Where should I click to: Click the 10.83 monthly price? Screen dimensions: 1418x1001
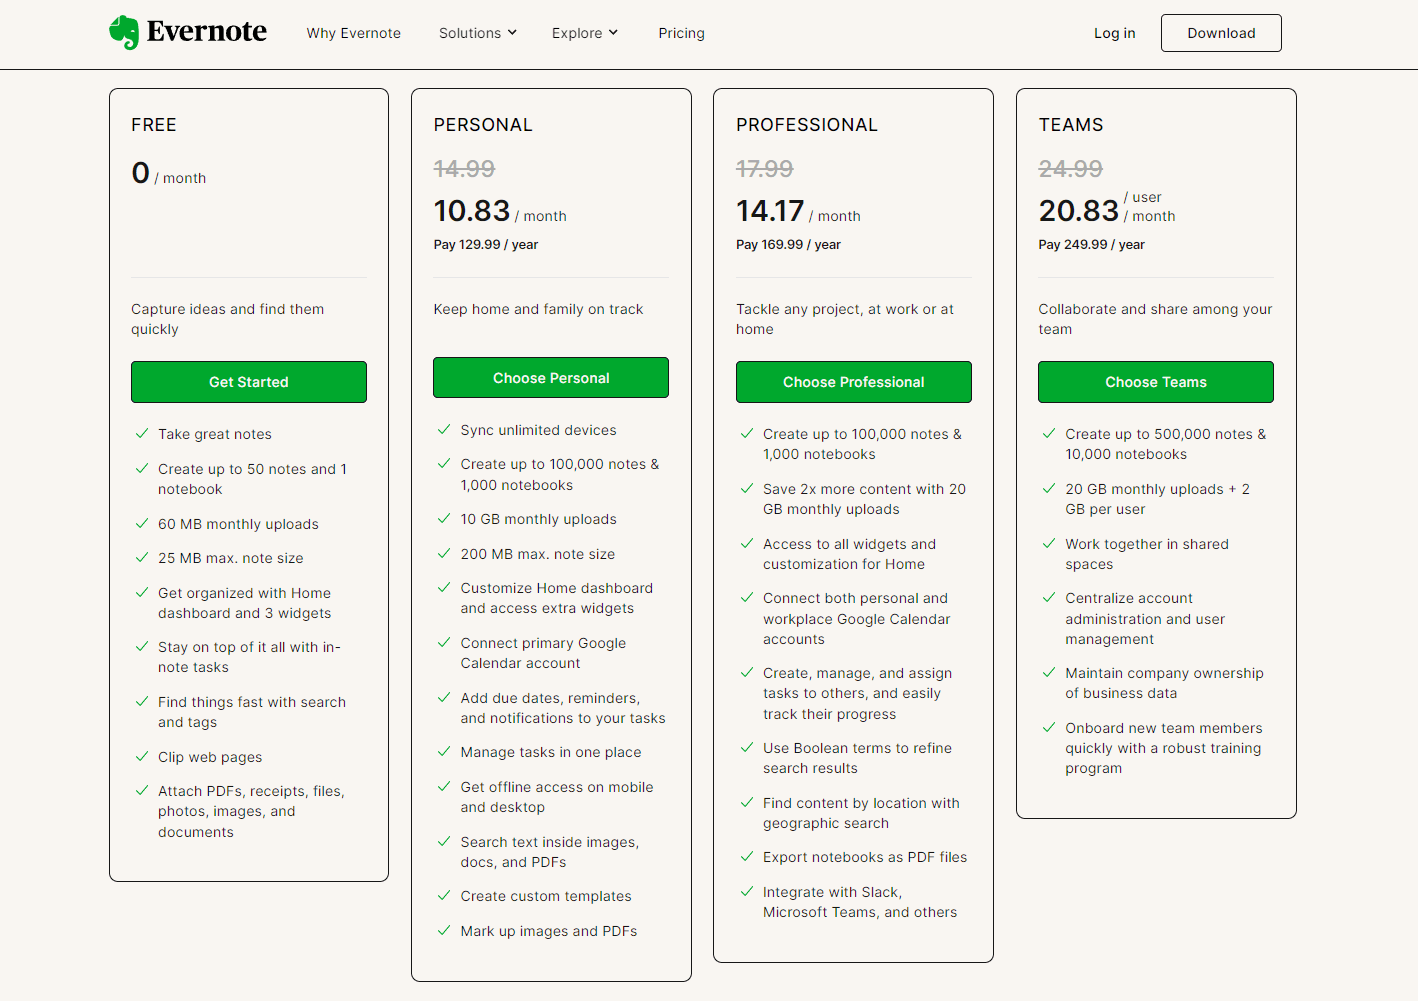coord(472,211)
